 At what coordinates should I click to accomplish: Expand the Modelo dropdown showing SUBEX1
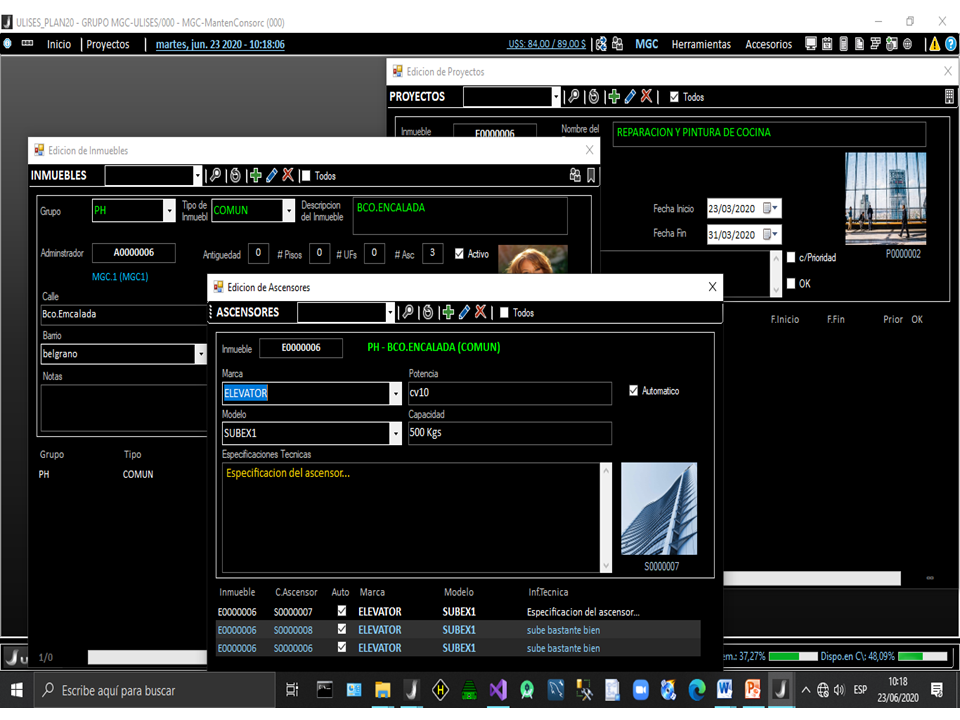(x=395, y=433)
